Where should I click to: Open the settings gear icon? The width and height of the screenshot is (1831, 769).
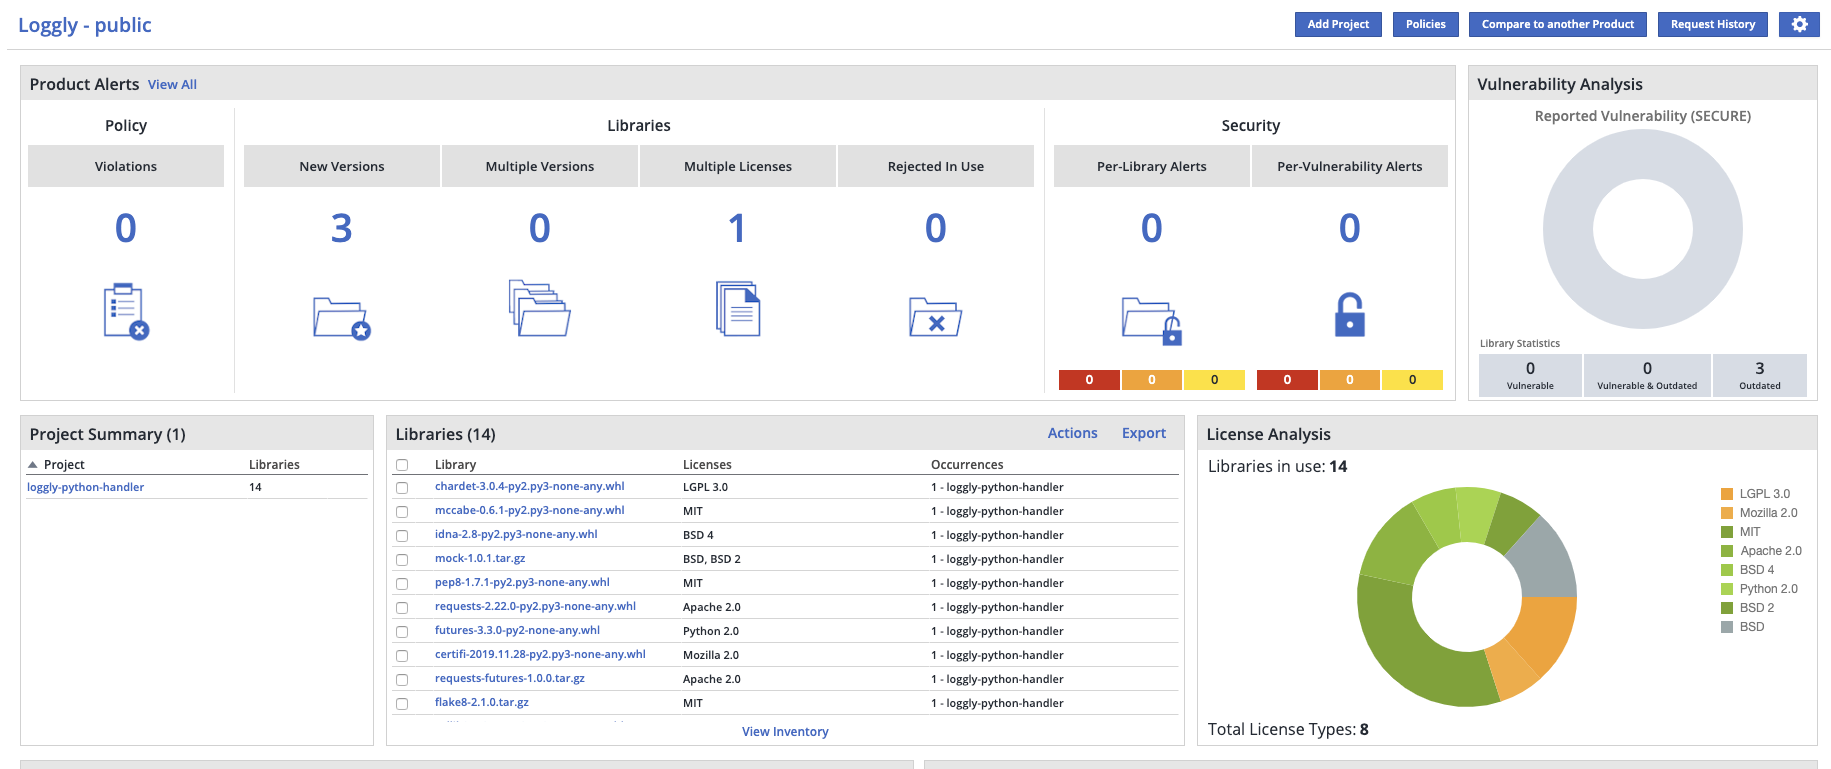[1799, 24]
